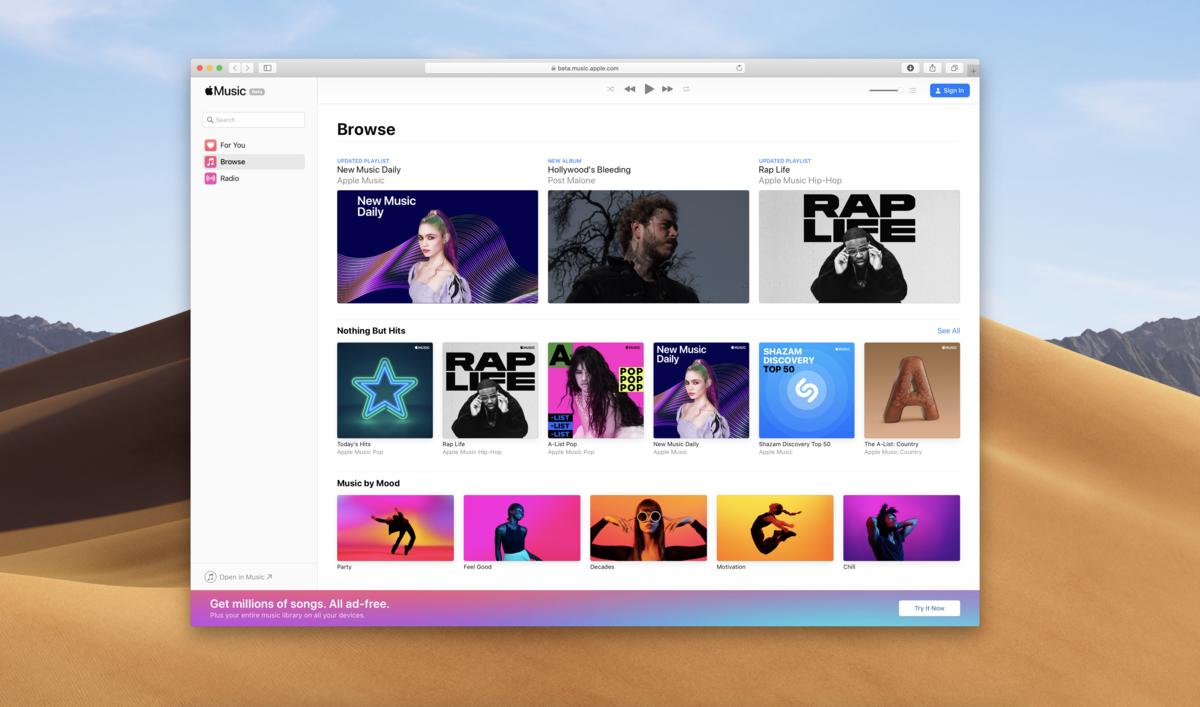Toggle shuffle playback
The width and height of the screenshot is (1200, 707).
click(611, 89)
